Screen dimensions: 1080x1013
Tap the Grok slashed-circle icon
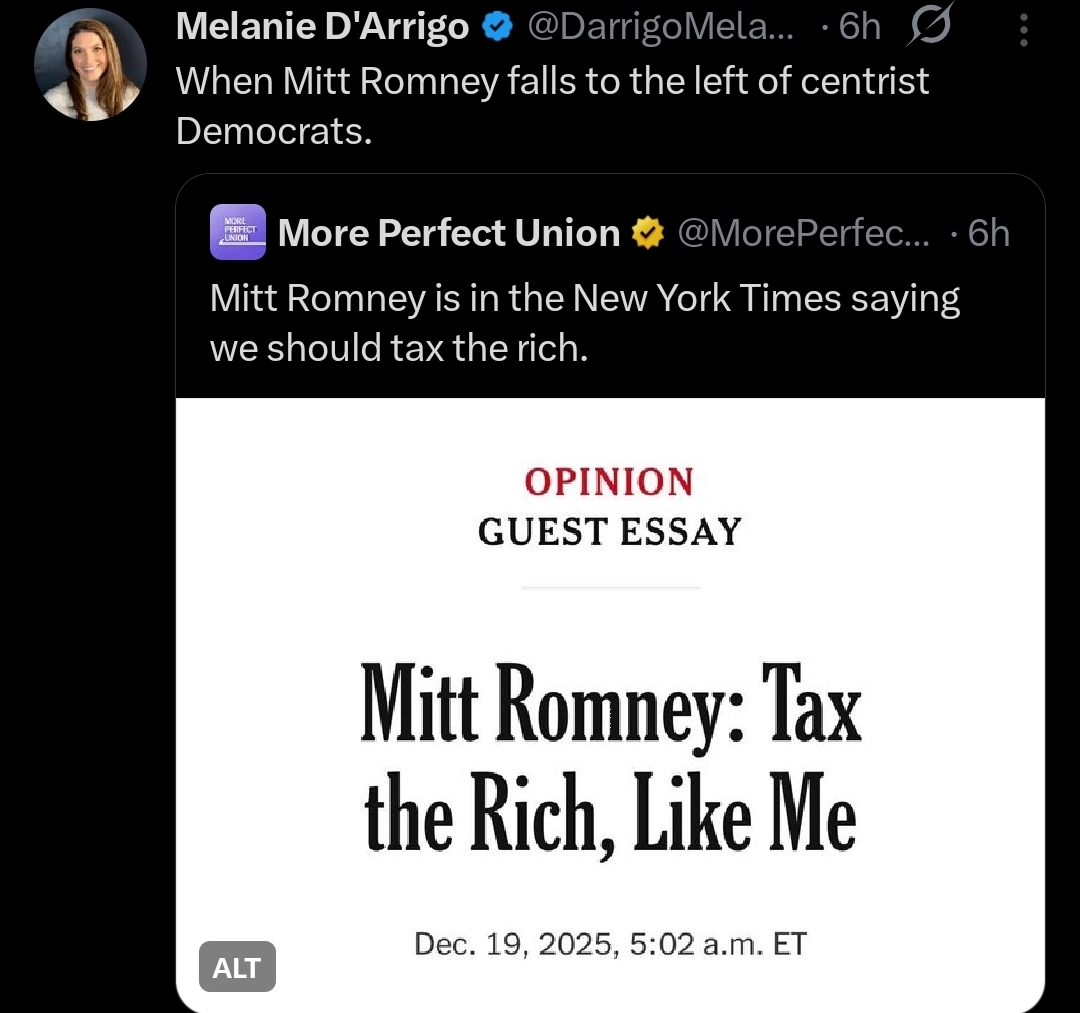click(x=930, y=26)
